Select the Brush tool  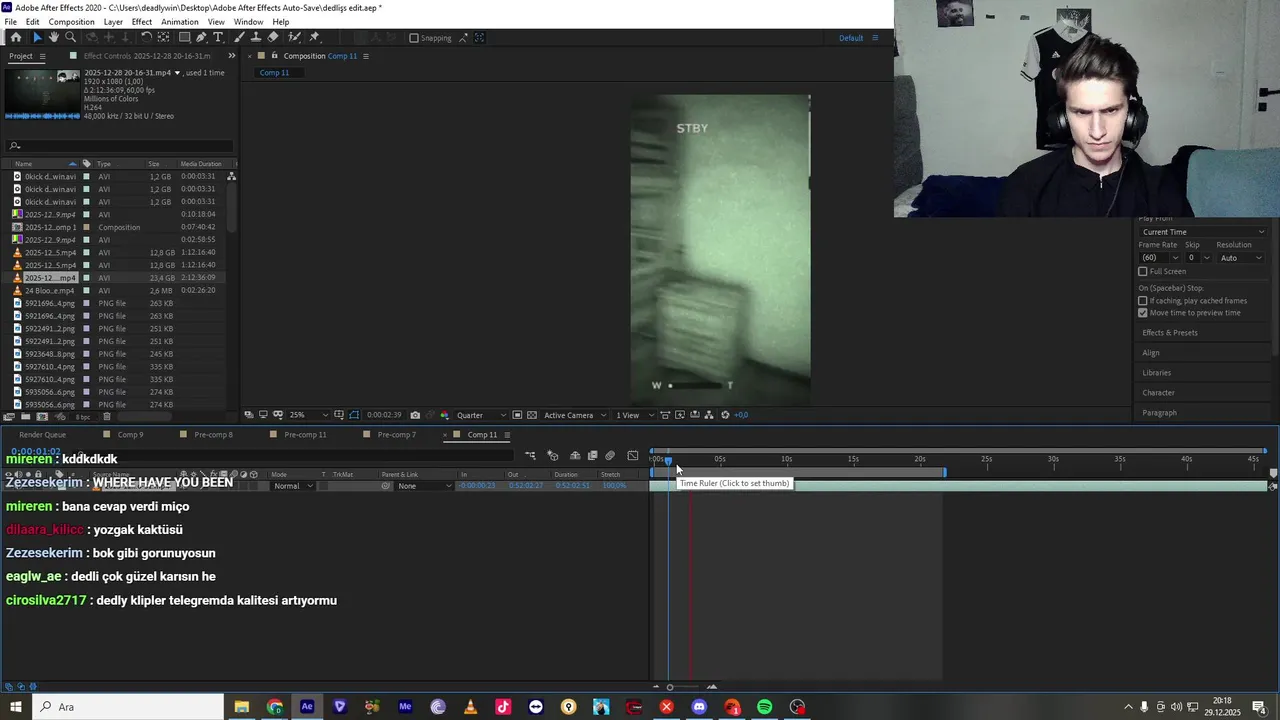tap(240, 38)
